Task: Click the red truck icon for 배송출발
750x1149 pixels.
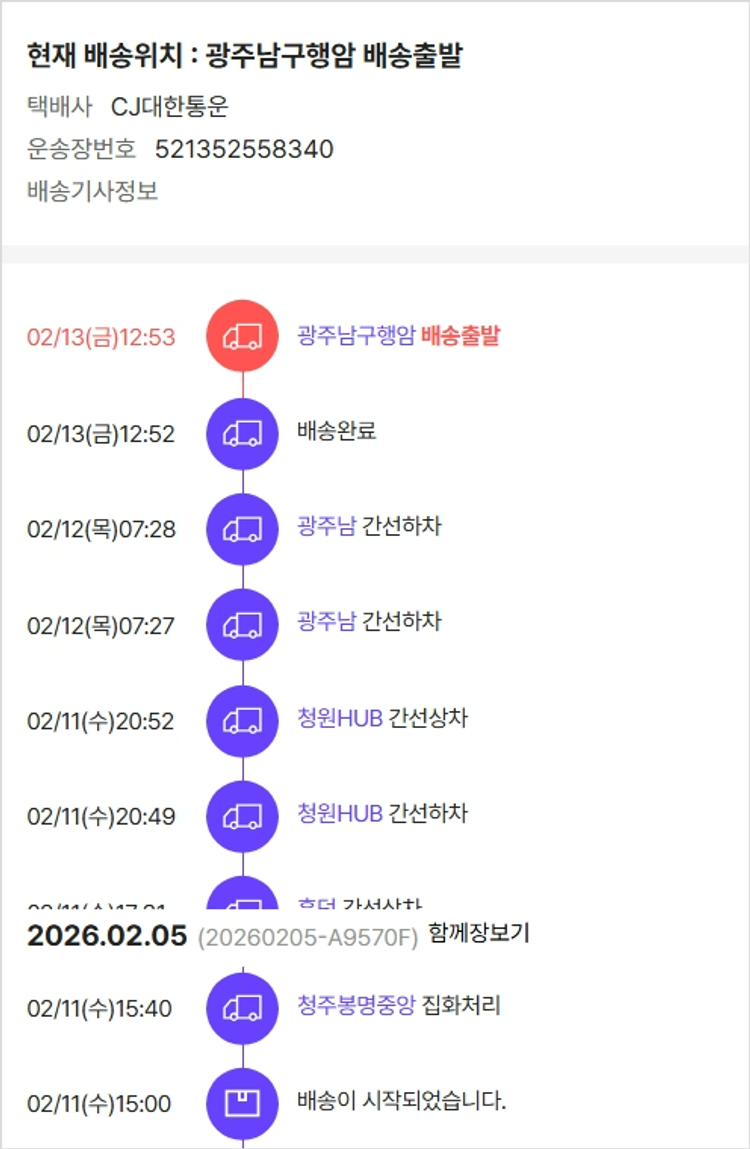Action: [242, 337]
